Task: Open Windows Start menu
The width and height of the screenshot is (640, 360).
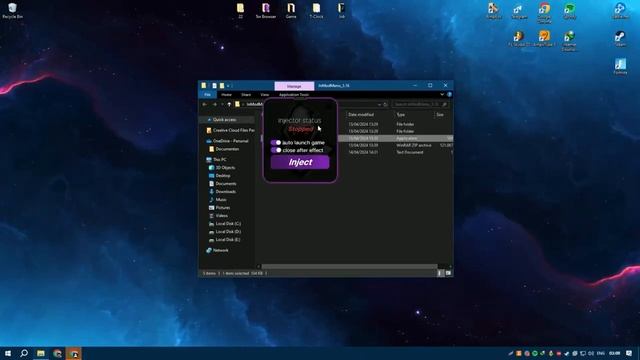Action: [x=7, y=353]
